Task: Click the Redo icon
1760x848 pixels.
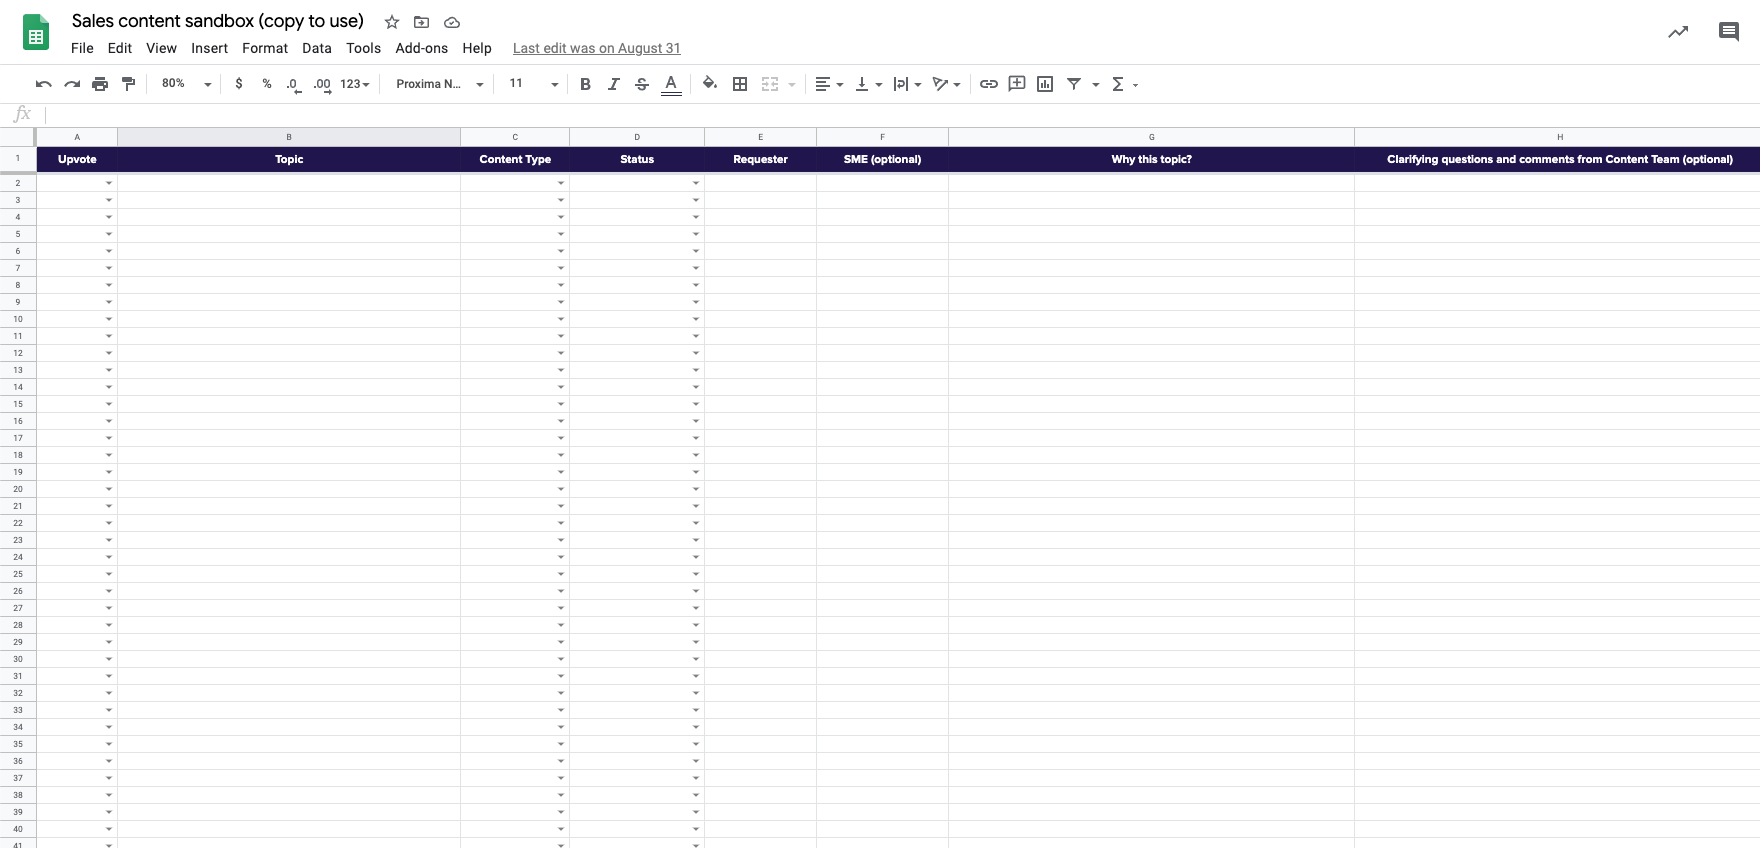Action: pos(72,84)
